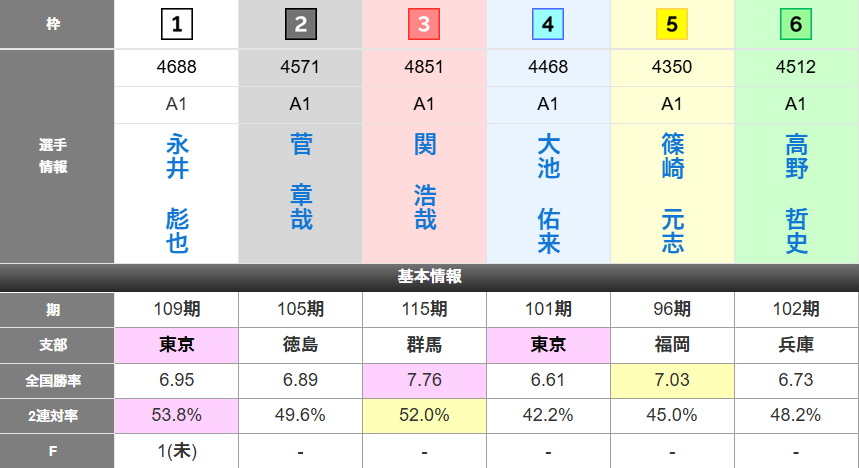Viewport: 859px width, 468px height.
Task: Click the red lane 3 number badge
Action: (x=425, y=24)
